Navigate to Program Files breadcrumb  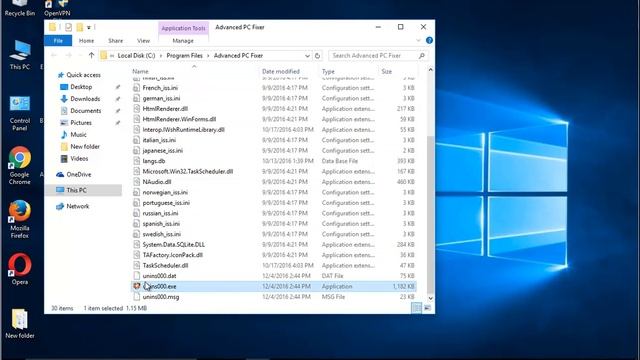pyautogui.click(x=184, y=56)
